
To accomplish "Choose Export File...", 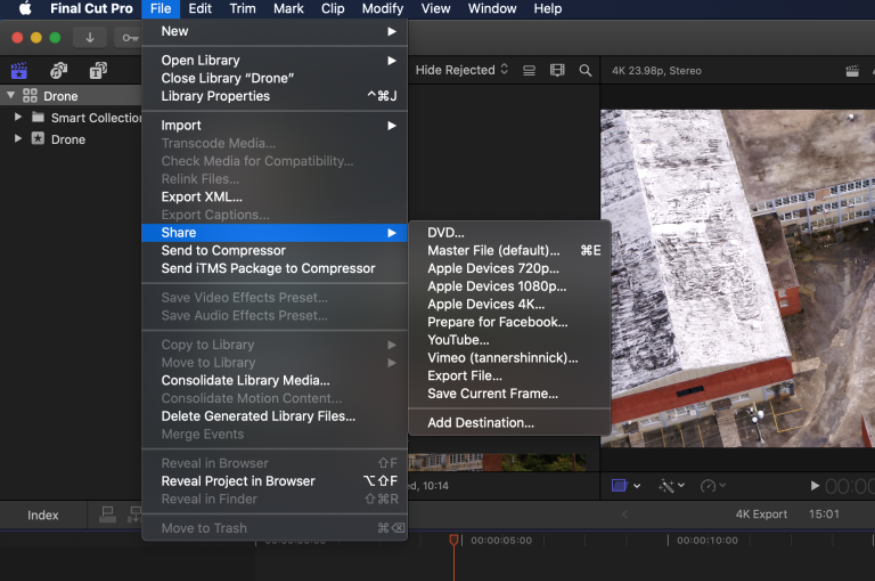I will 509,376.
